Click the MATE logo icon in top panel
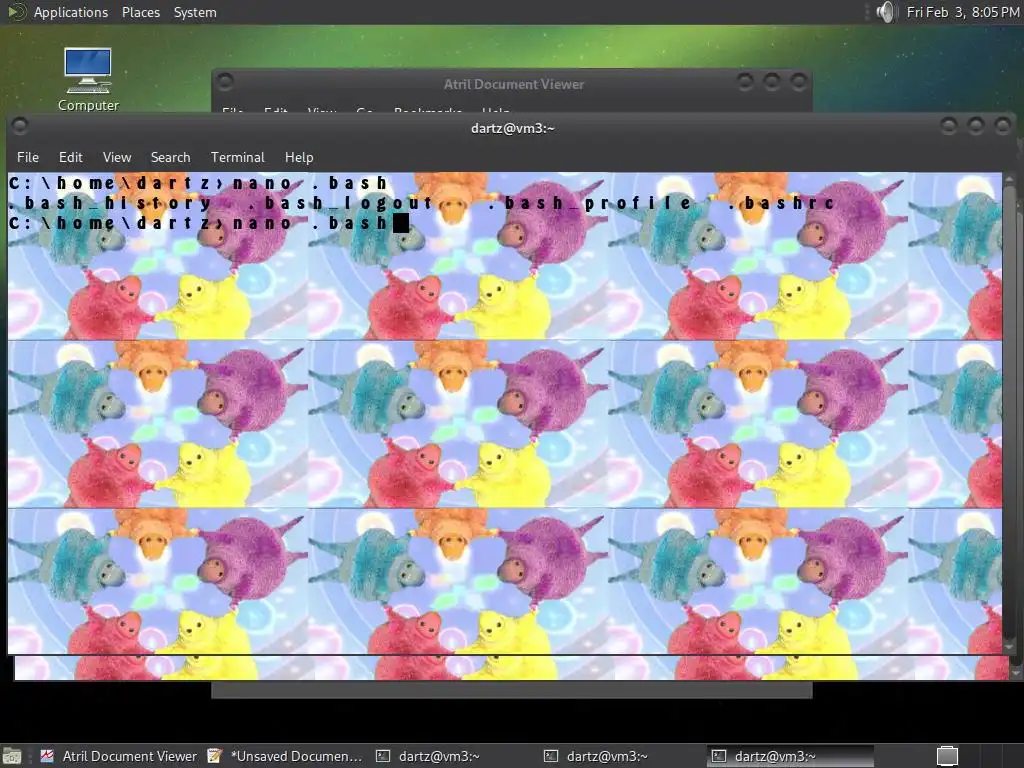The height and width of the screenshot is (768, 1024). [16, 12]
